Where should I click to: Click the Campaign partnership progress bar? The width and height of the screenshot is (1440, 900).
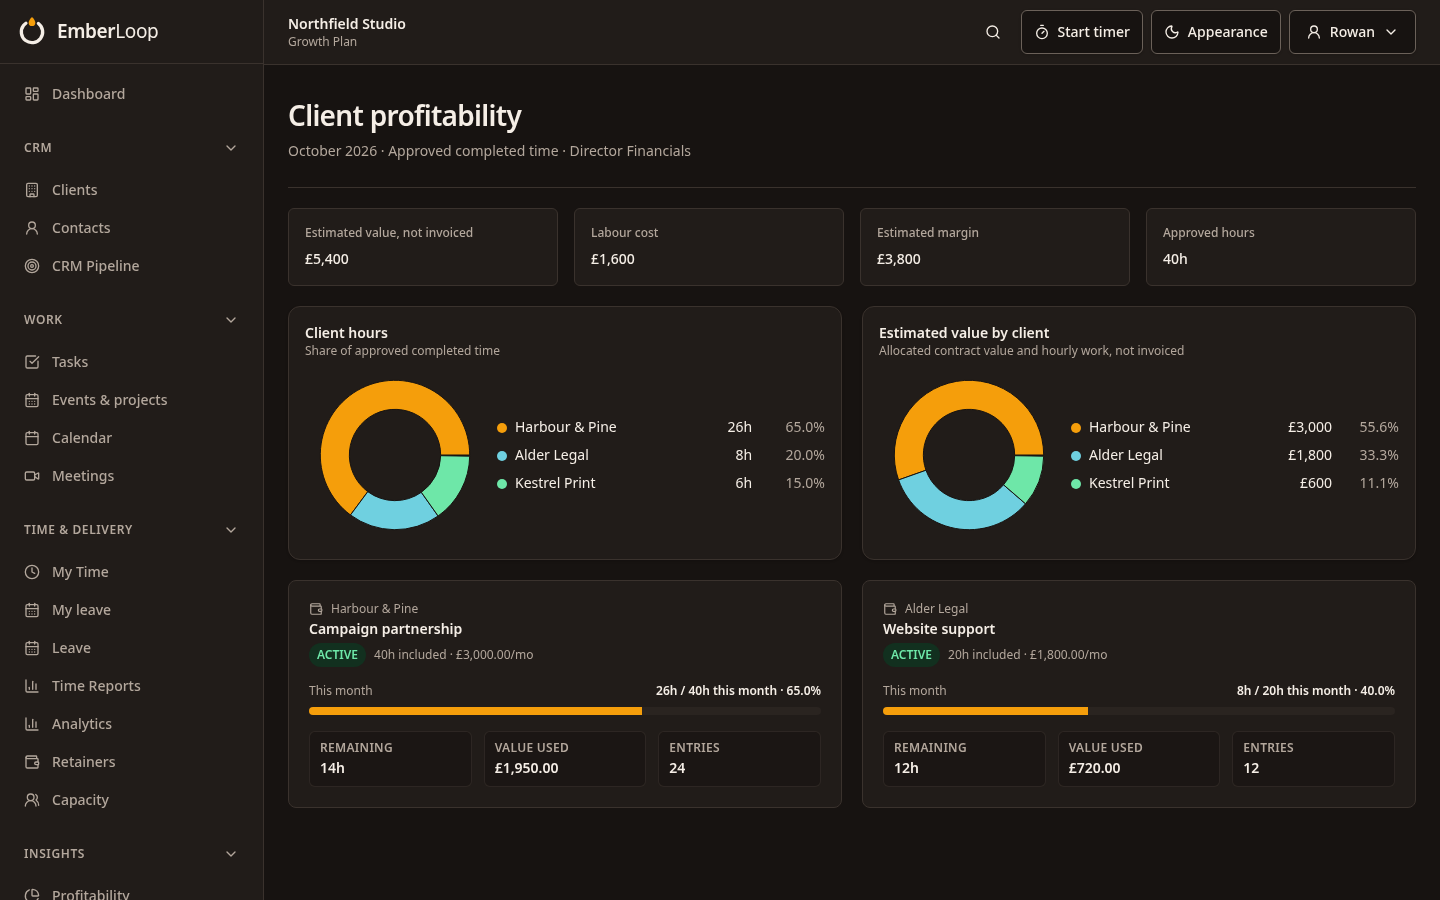[x=565, y=711]
